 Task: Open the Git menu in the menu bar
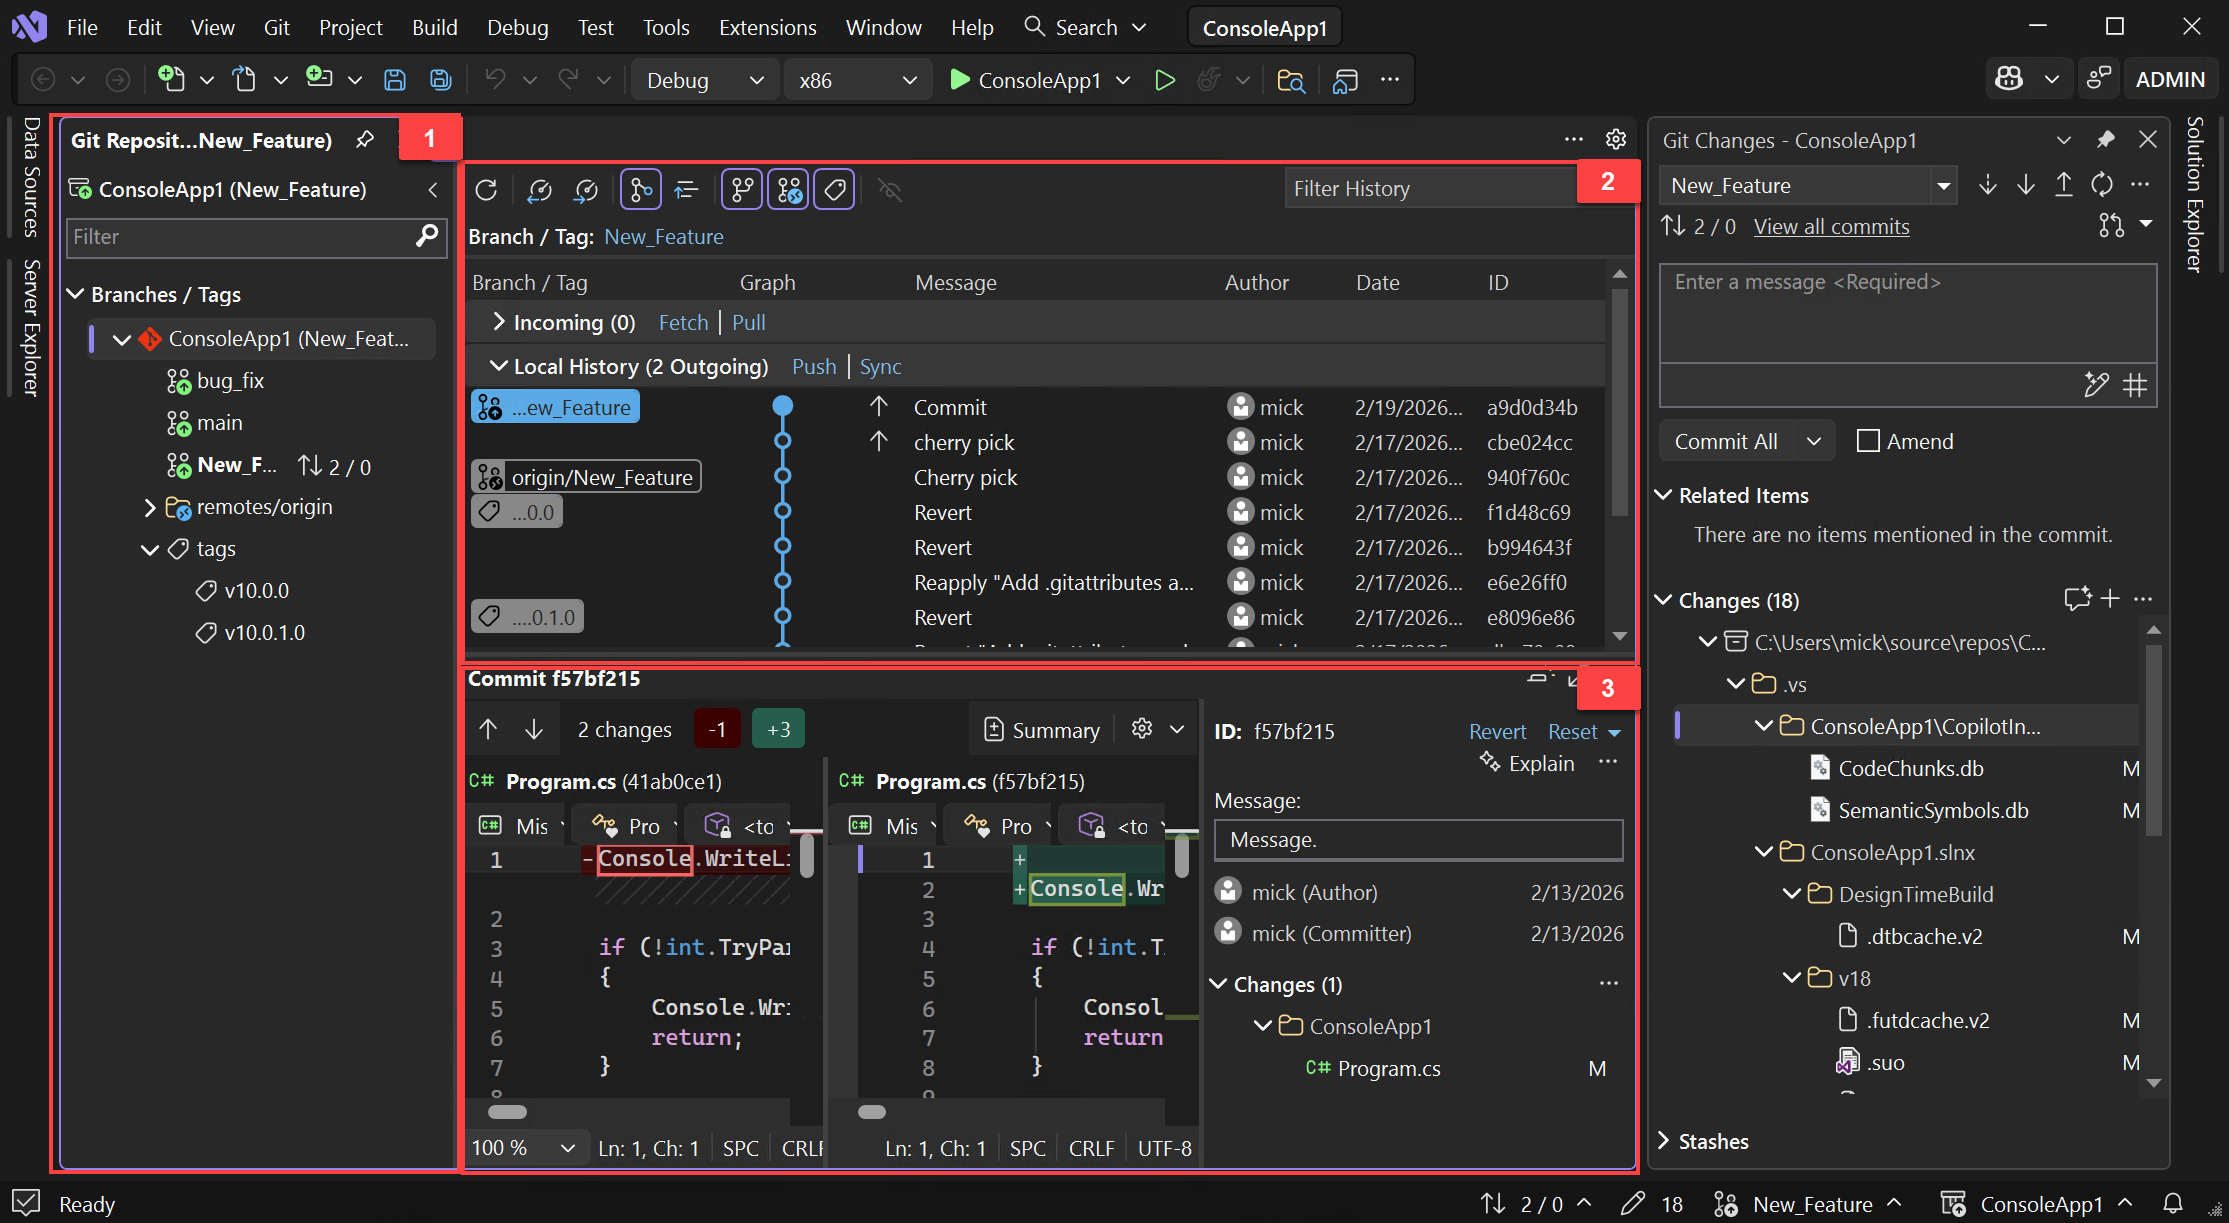[276, 27]
